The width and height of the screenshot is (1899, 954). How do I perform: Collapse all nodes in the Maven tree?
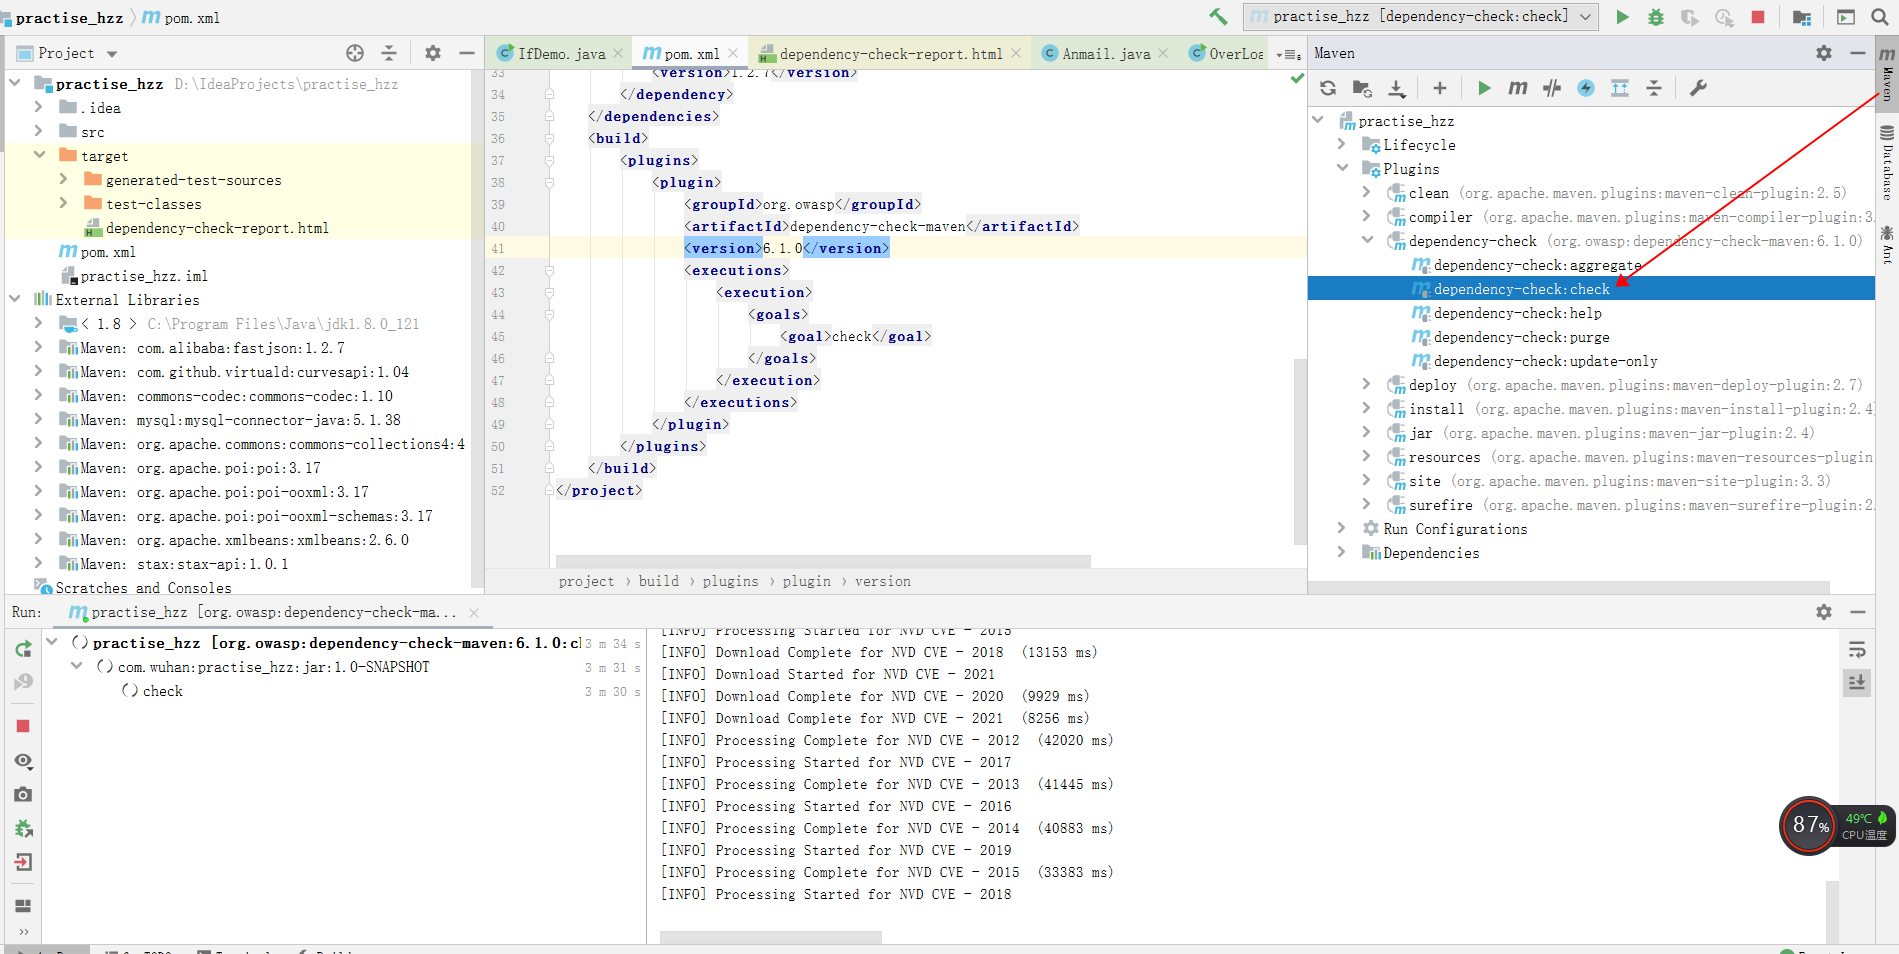pyautogui.click(x=1655, y=88)
